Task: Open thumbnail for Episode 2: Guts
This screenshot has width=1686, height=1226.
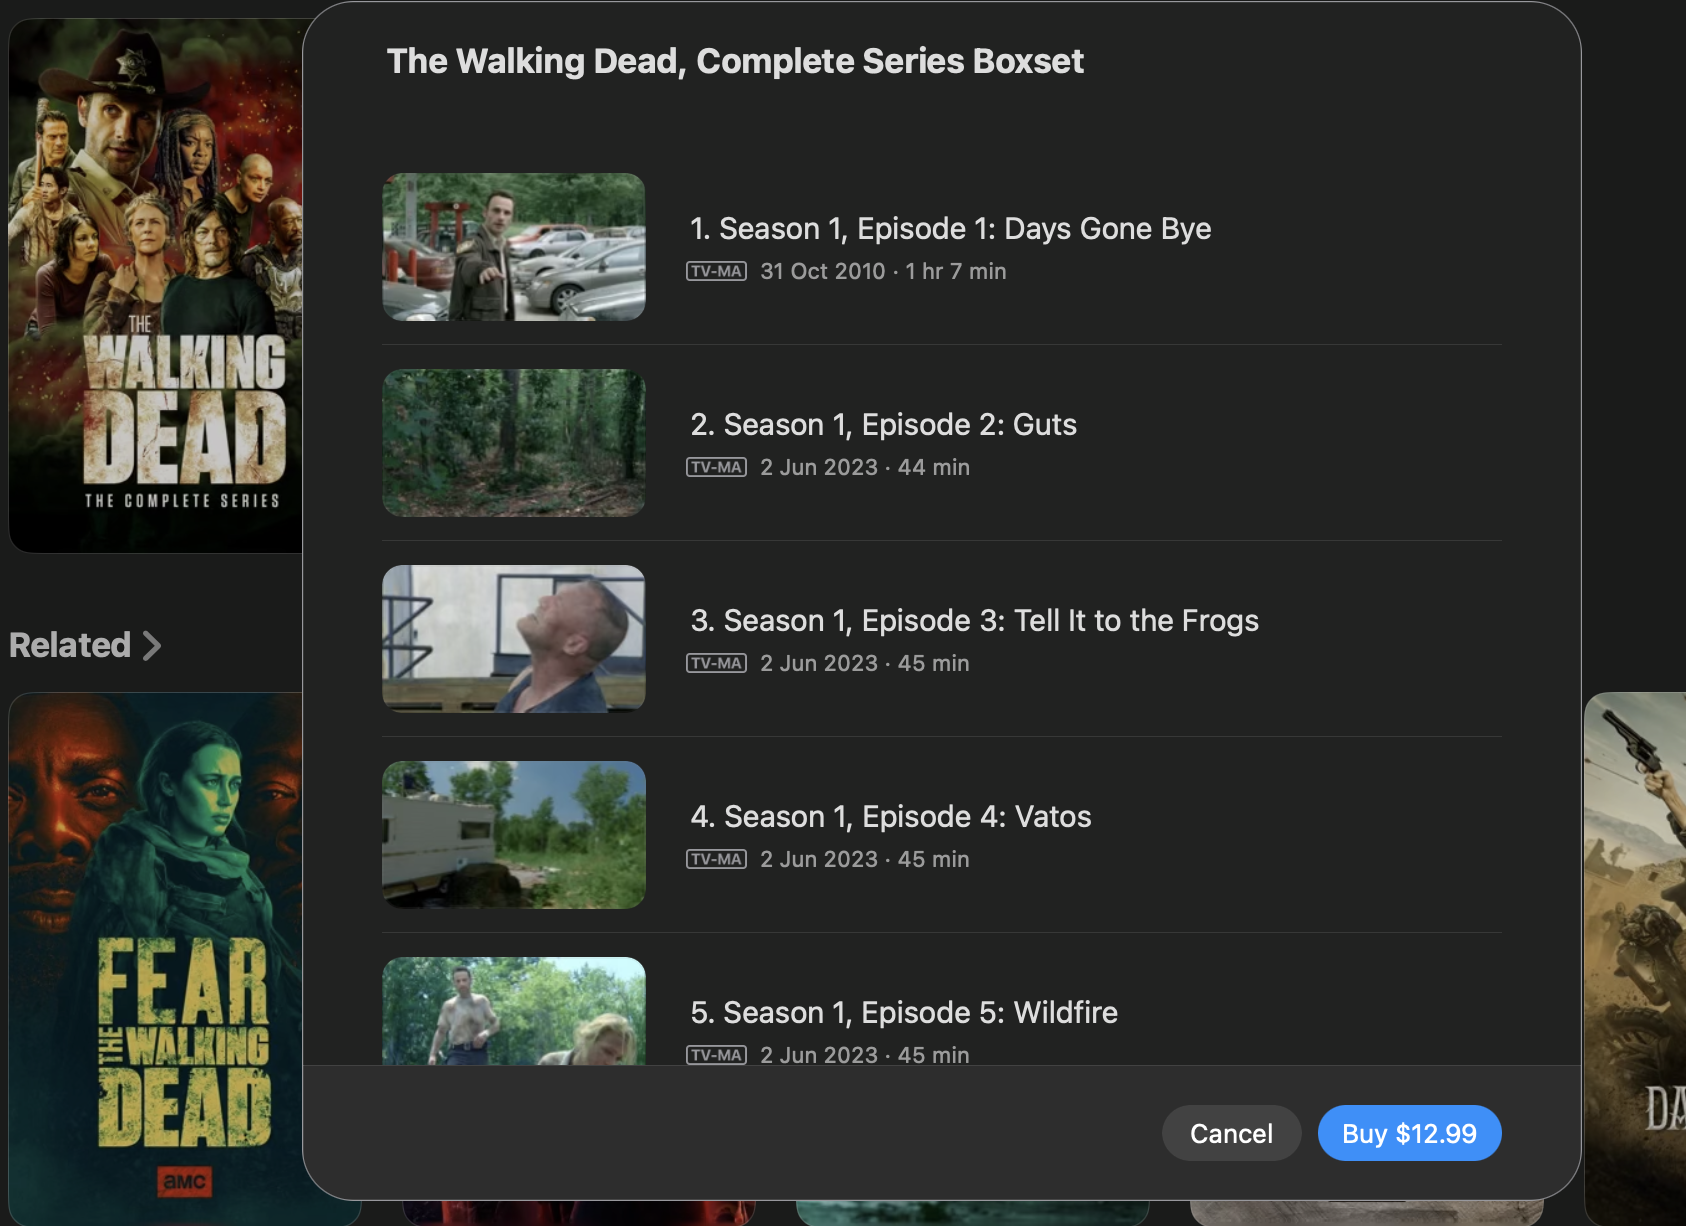Action: click(x=514, y=443)
